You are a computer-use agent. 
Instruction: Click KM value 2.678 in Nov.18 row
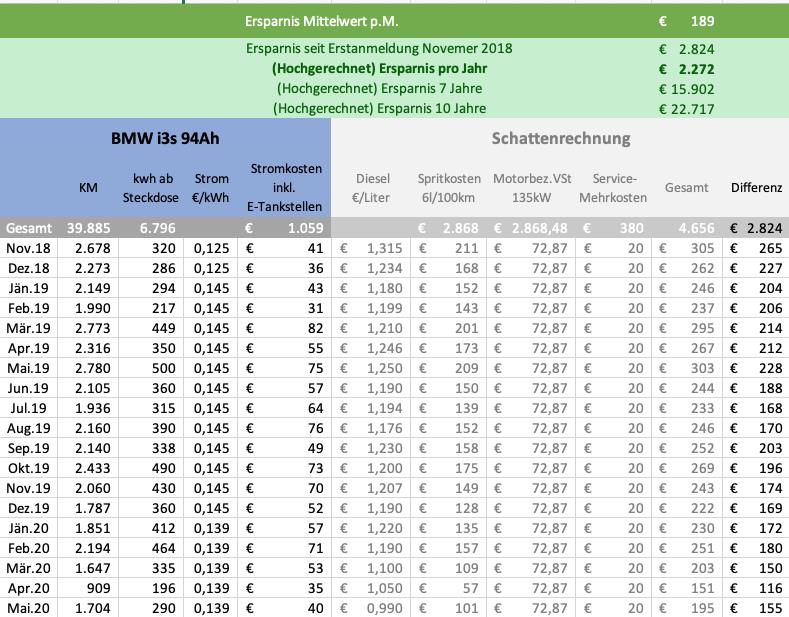(x=93, y=248)
